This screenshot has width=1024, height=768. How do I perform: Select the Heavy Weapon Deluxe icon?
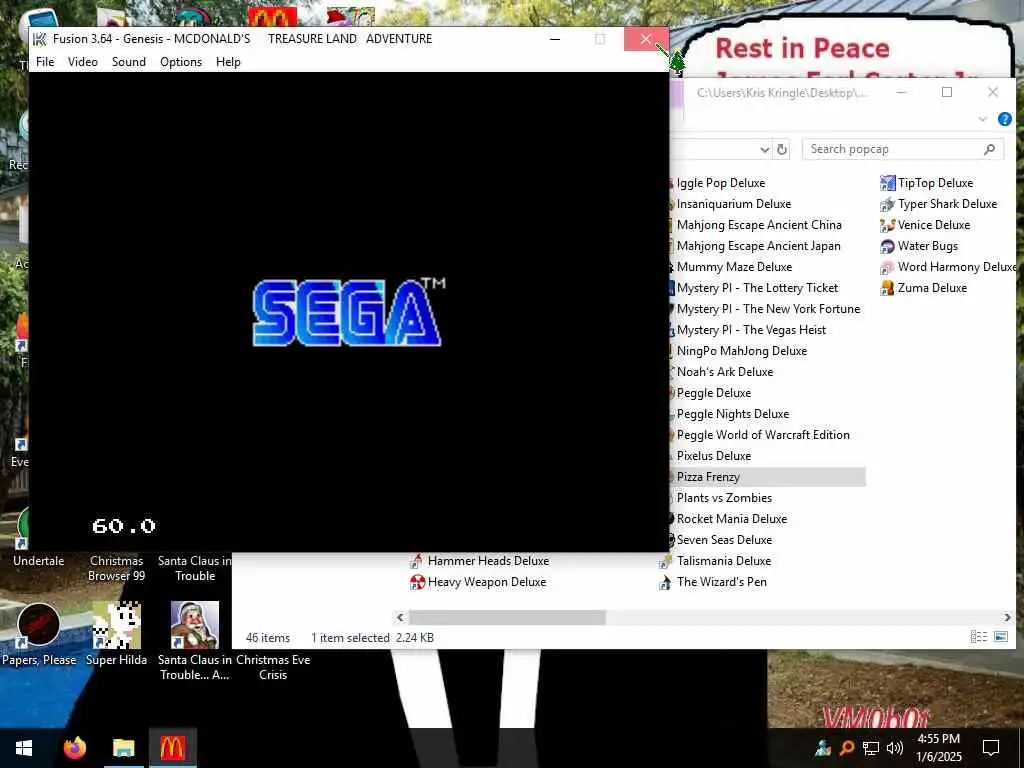pos(417,582)
